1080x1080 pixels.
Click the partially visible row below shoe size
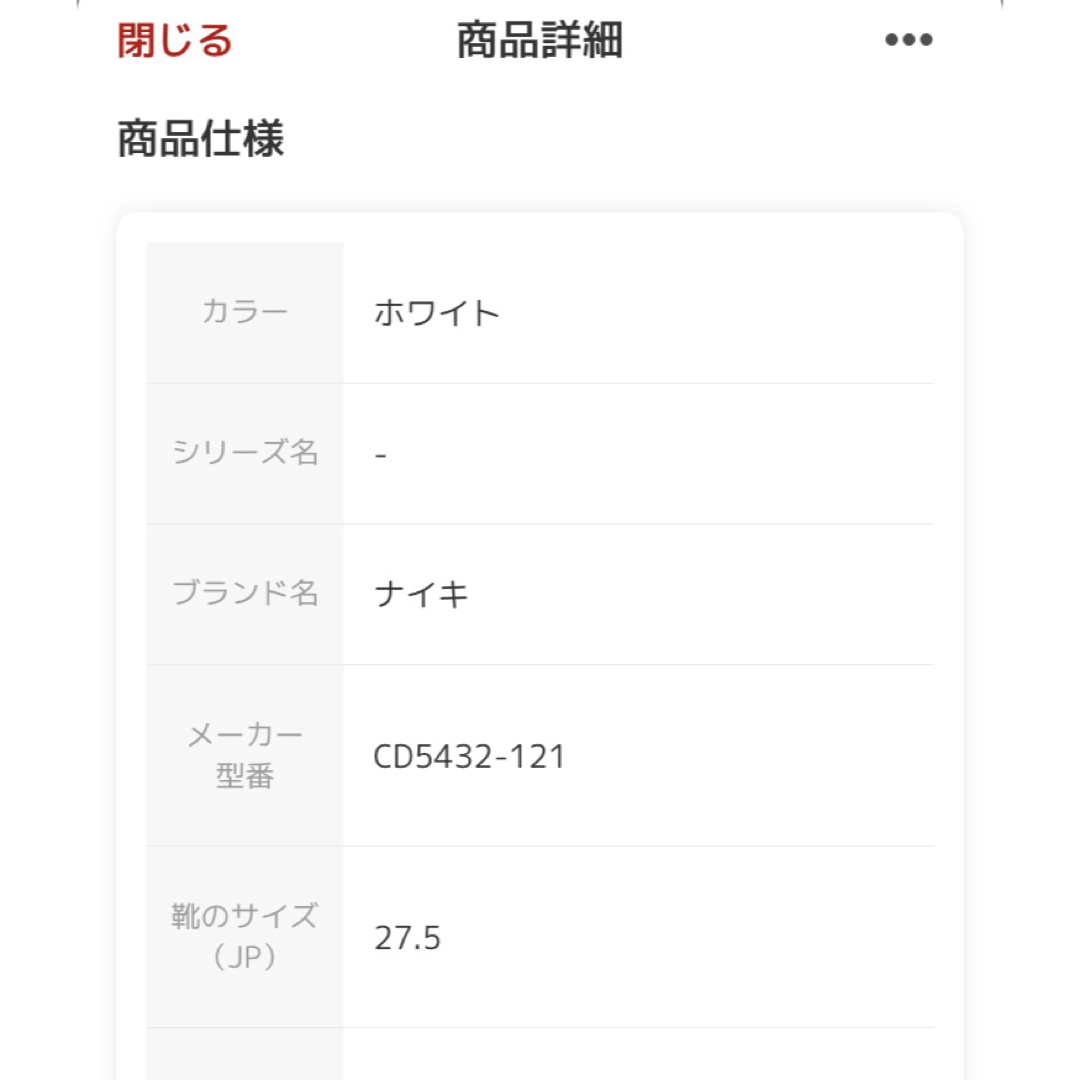(x=540, y=1055)
